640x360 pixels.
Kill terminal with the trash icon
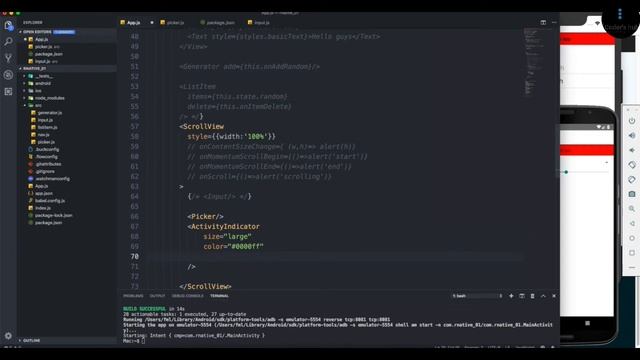532,296
